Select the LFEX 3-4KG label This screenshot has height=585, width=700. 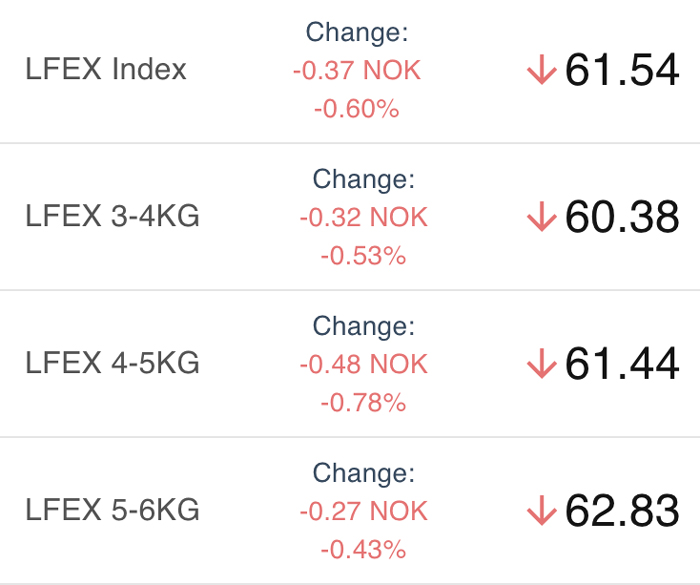112,216
